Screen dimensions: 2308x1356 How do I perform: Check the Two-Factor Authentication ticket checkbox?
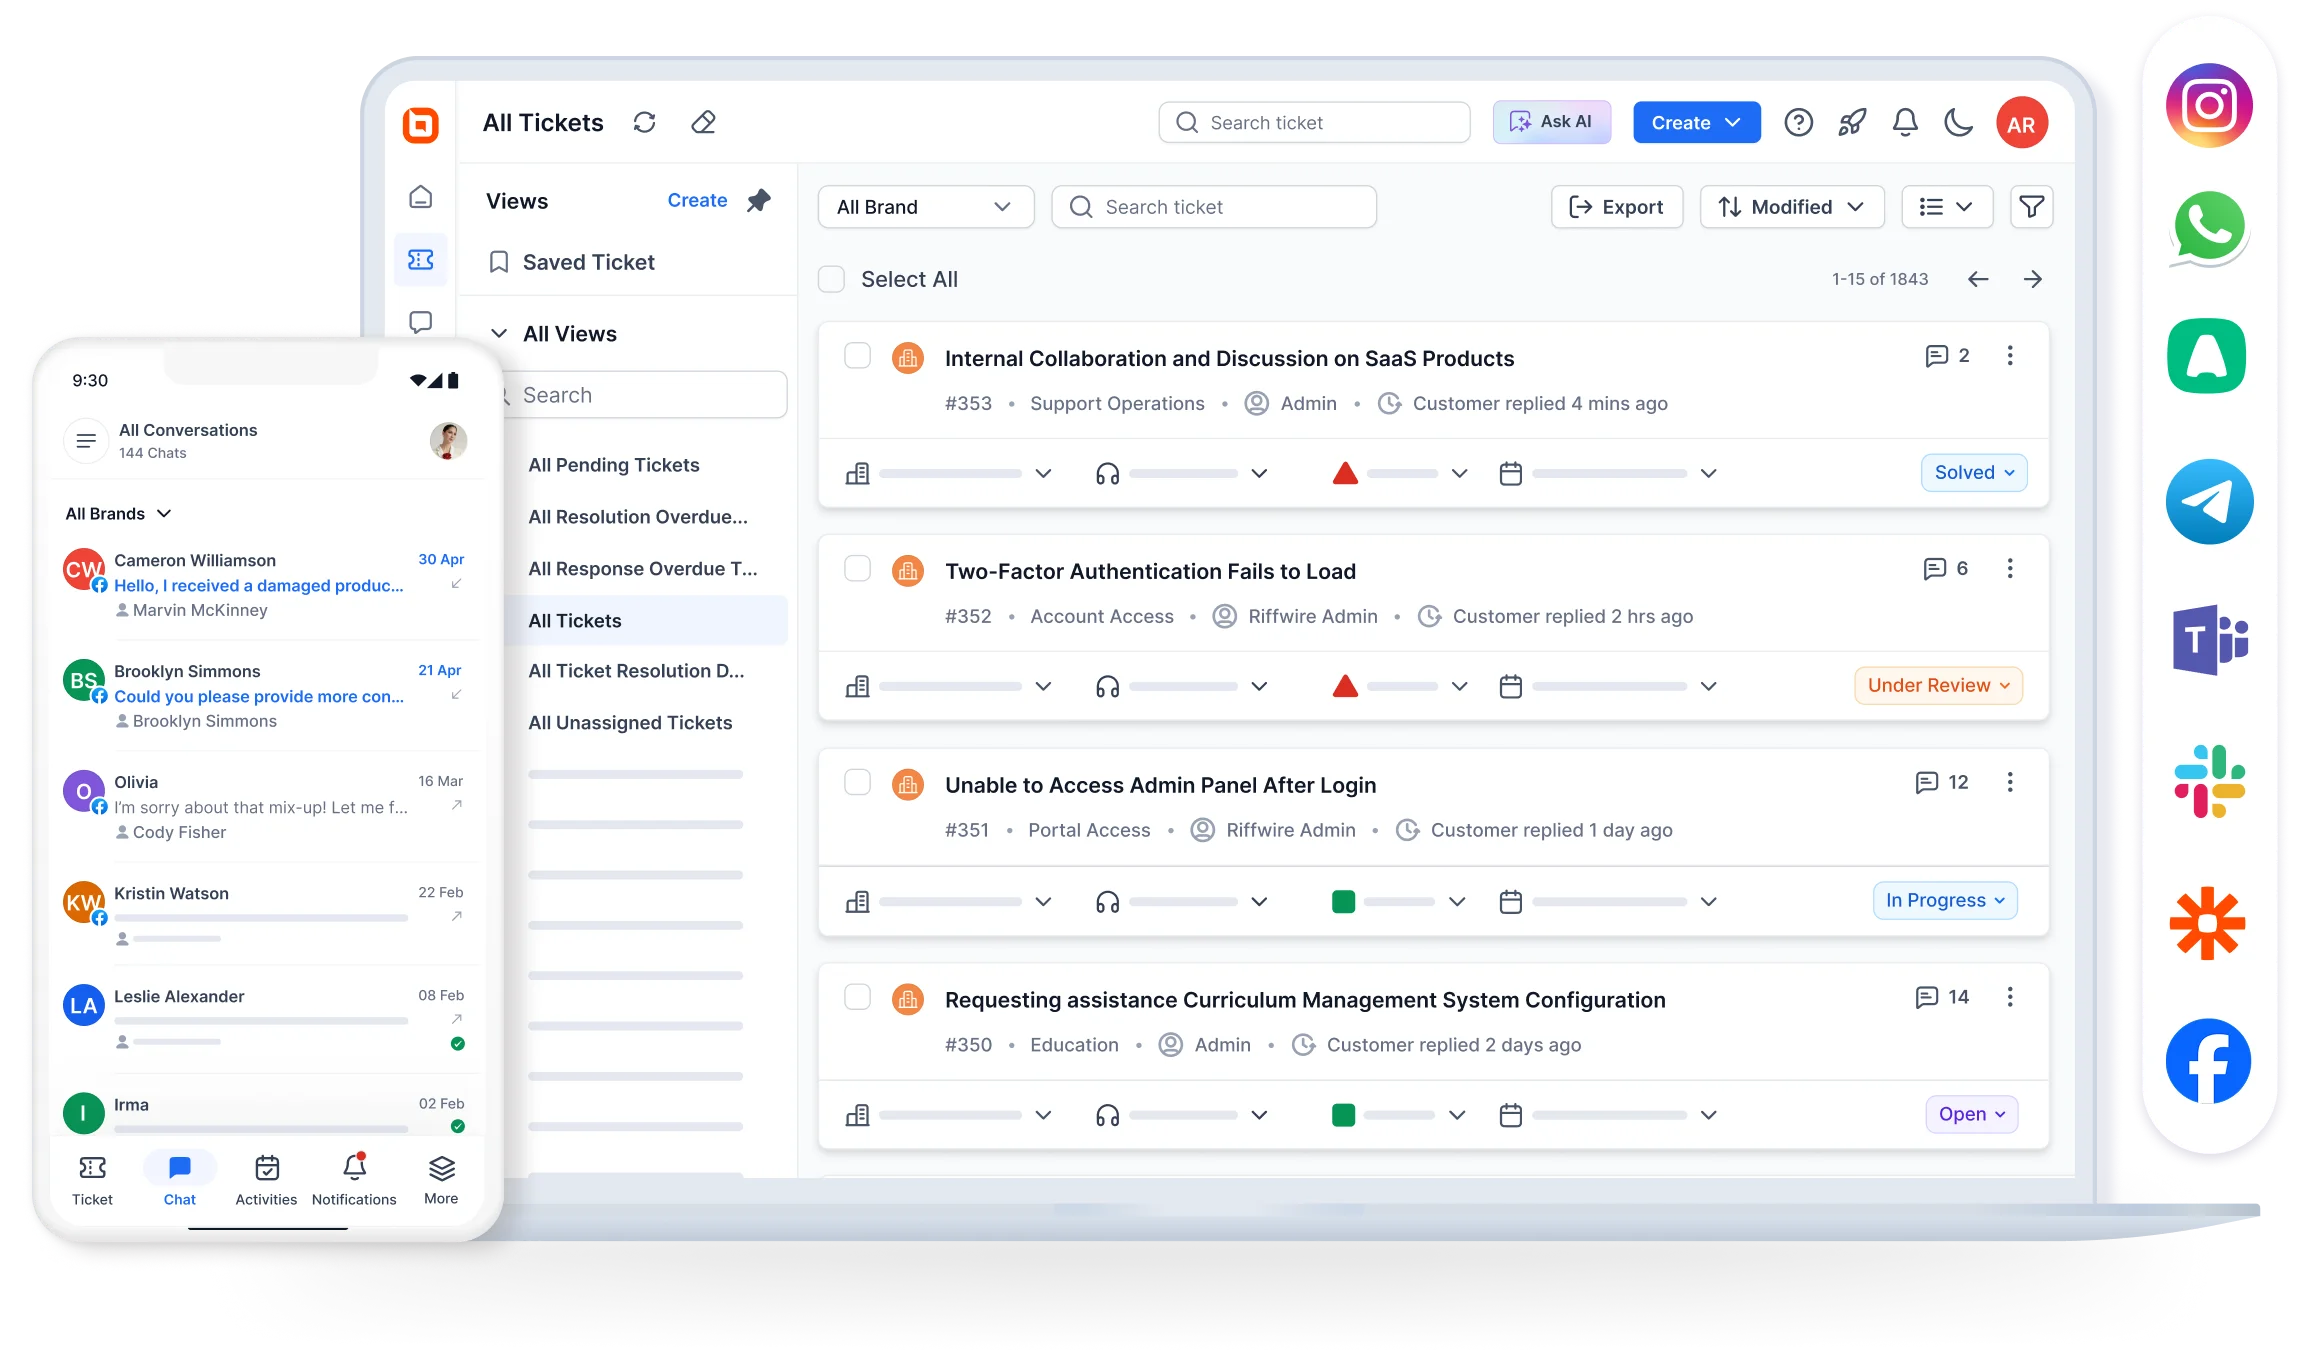(x=857, y=569)
